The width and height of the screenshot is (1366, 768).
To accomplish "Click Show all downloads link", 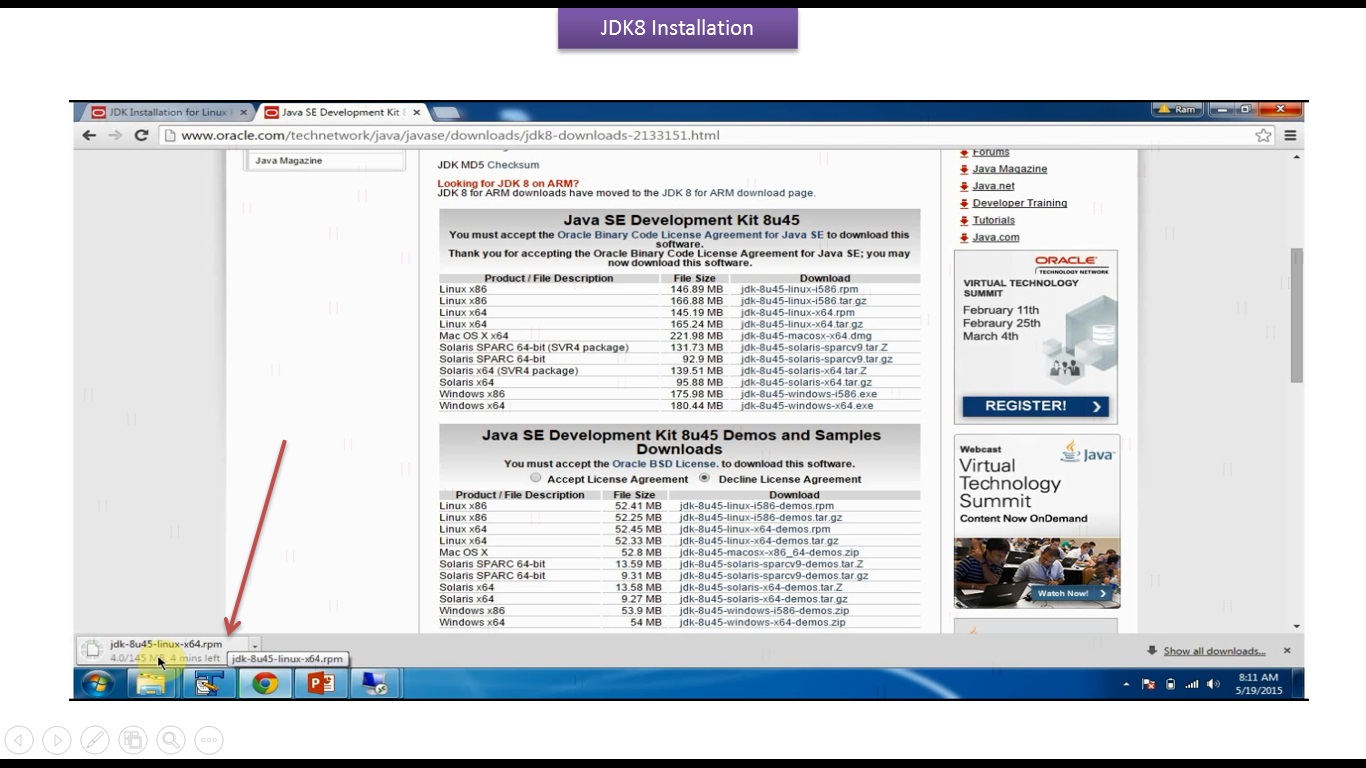I will coord(1214,651).
